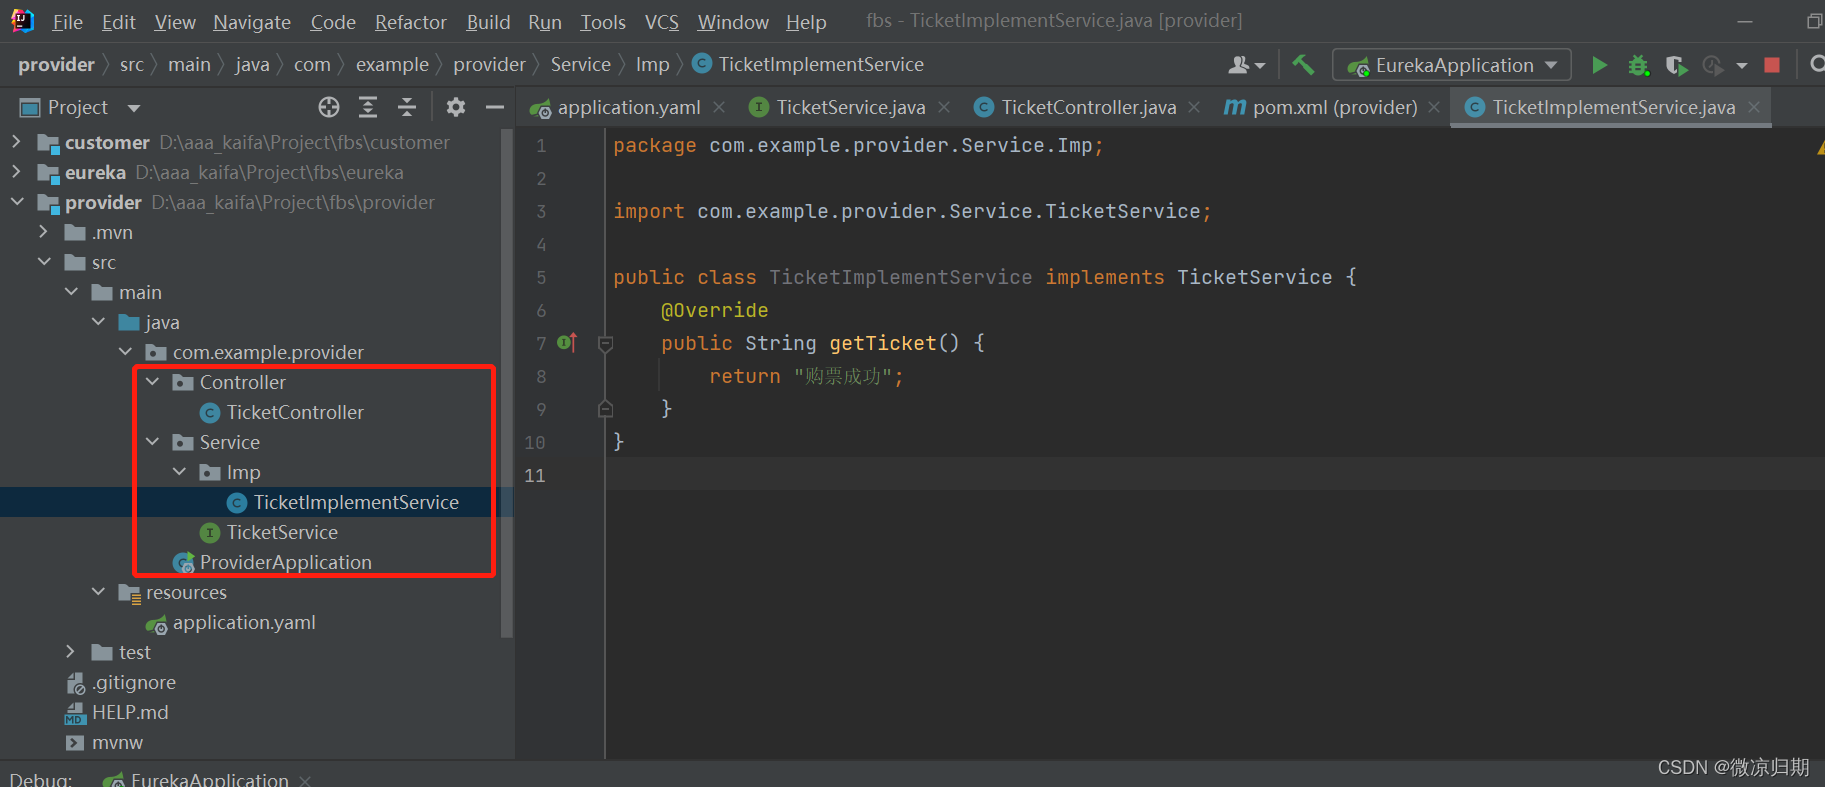Screen dimensions: 1825x787
Task: Start debugging with the bug icon
Action: (1638, 65)
